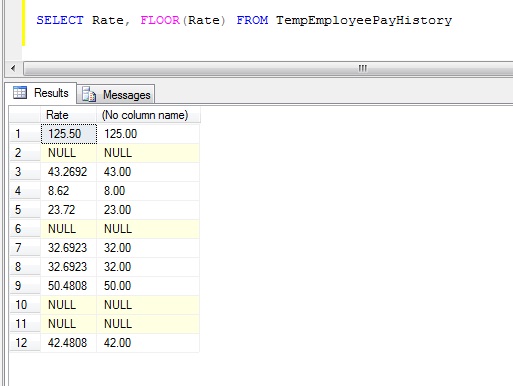Click the left scroll arrow of editor scrollbar
The height and width of the screenshot is (386, 513).
13,68
